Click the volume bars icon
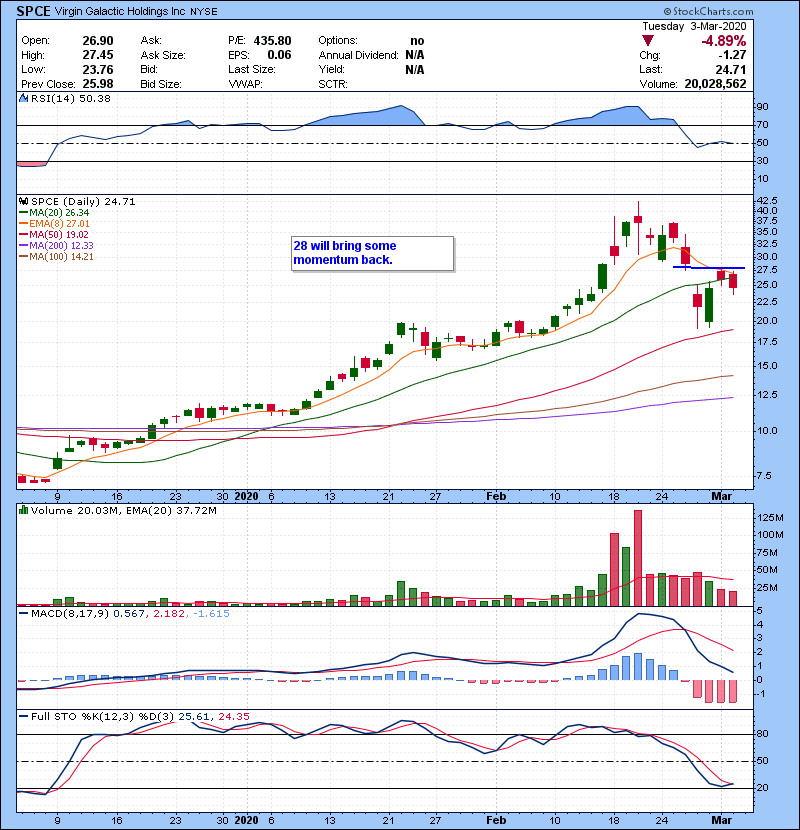The image size is (800, 830). [23, 510]
